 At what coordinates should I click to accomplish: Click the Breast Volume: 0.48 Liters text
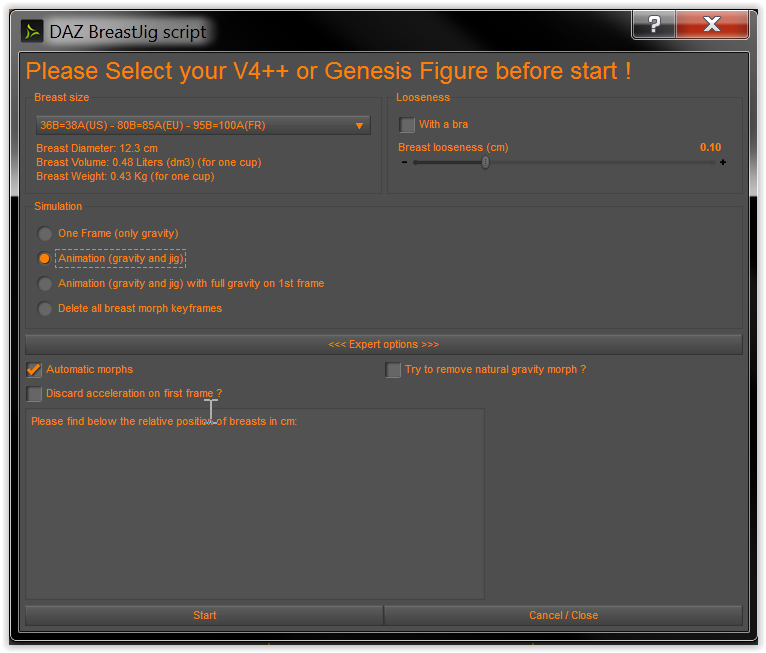coord(149,162)
